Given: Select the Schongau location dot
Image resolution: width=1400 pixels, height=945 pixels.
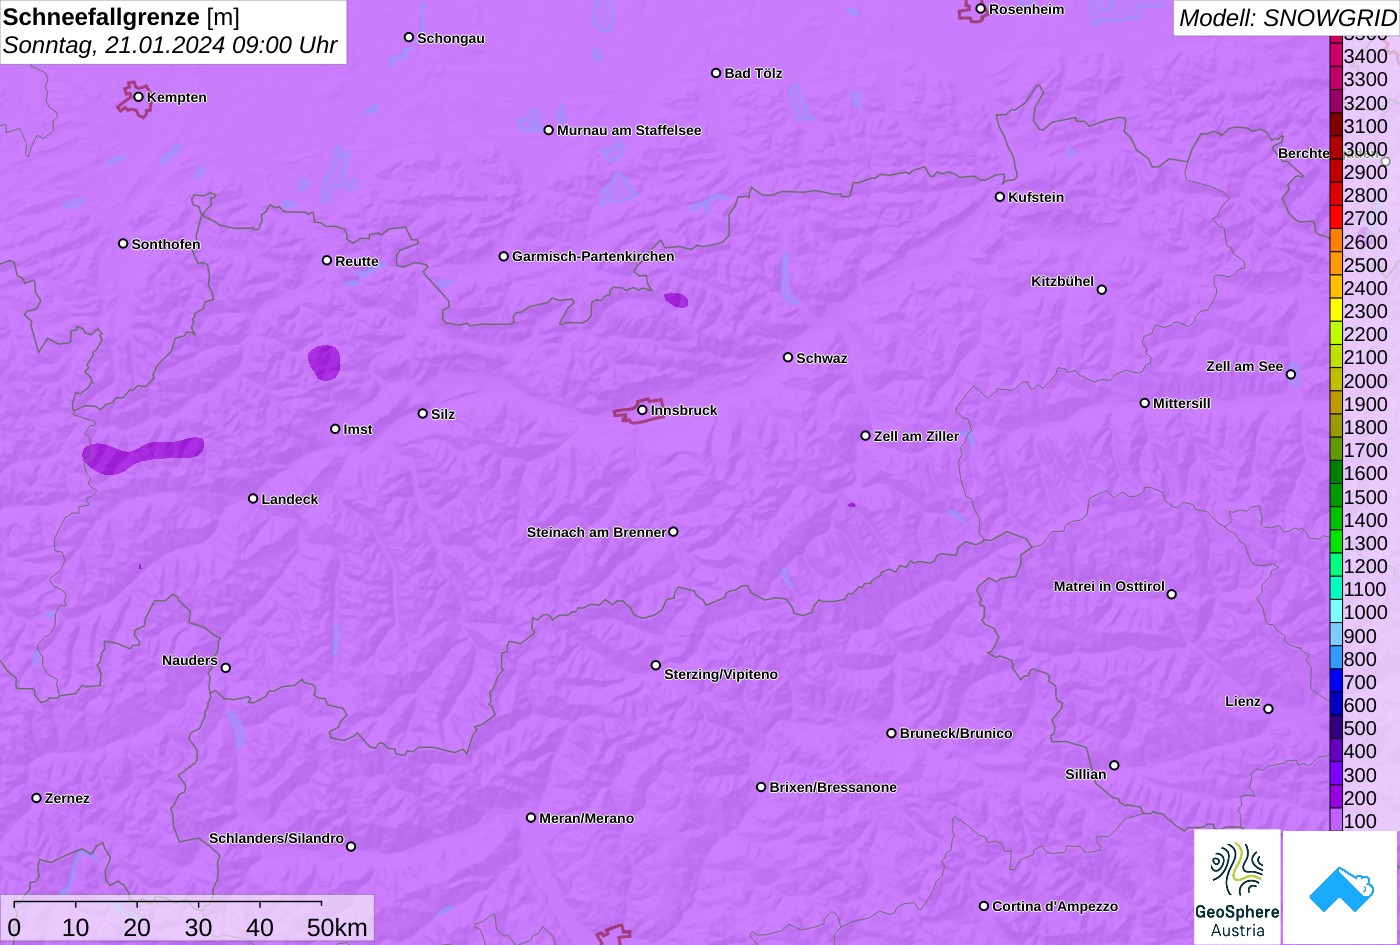Looking at the screenshot, I should pos(409,37).
